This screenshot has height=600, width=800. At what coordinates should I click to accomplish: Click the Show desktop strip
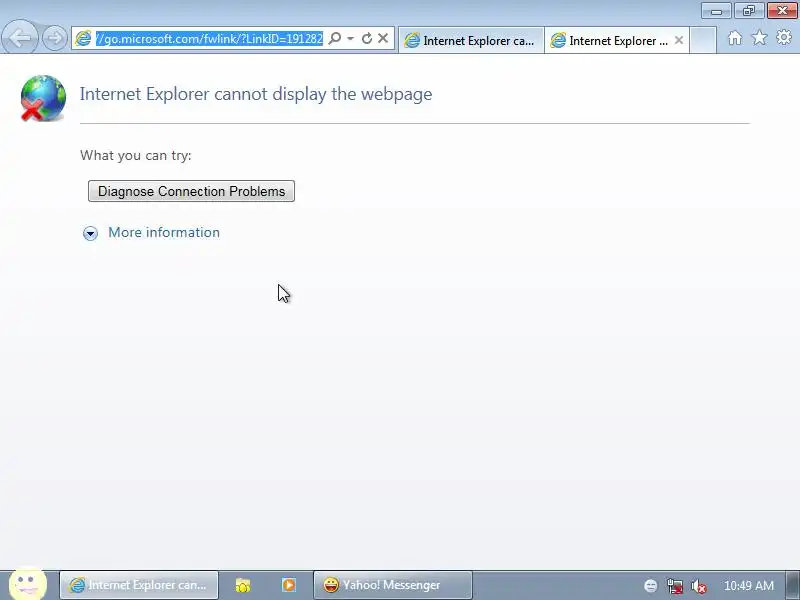pos(793,585)
